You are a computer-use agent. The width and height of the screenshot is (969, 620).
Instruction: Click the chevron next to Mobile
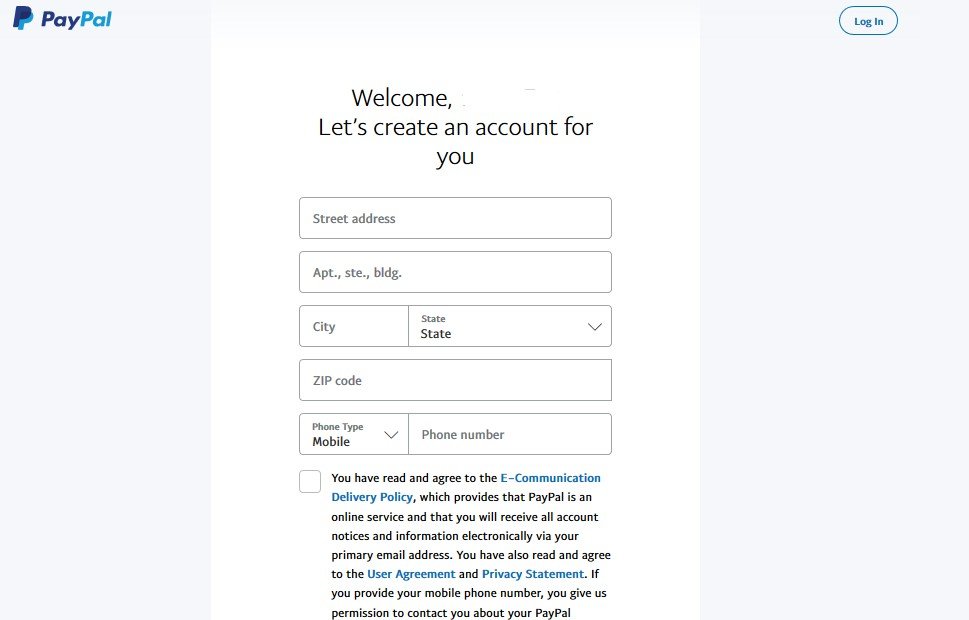[x=391, y=435]
